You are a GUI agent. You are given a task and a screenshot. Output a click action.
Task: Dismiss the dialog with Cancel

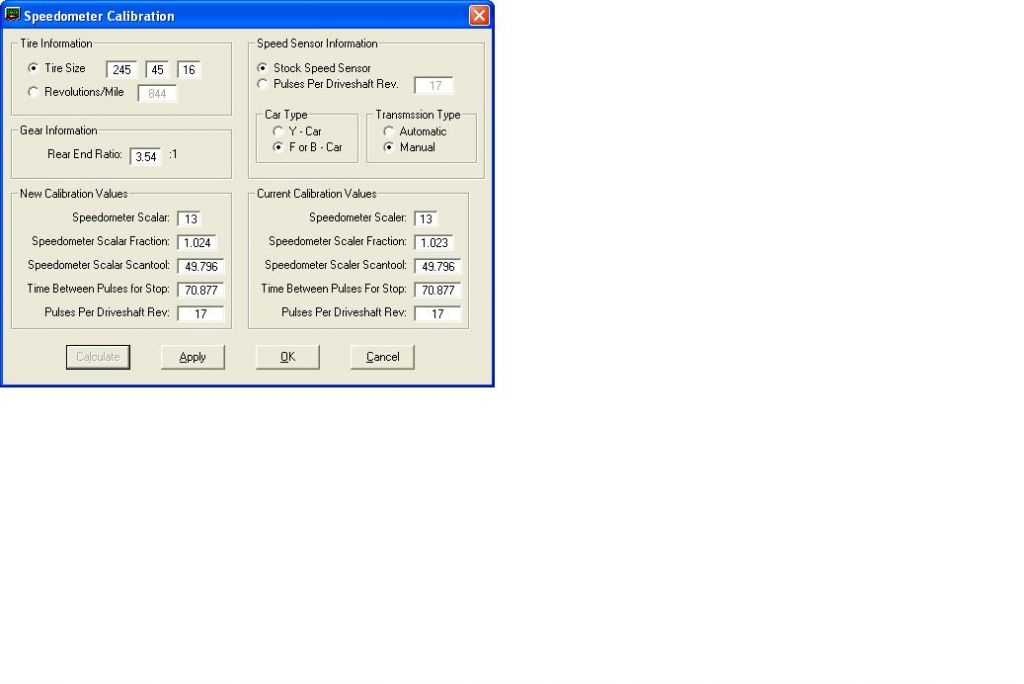point(382,357)
